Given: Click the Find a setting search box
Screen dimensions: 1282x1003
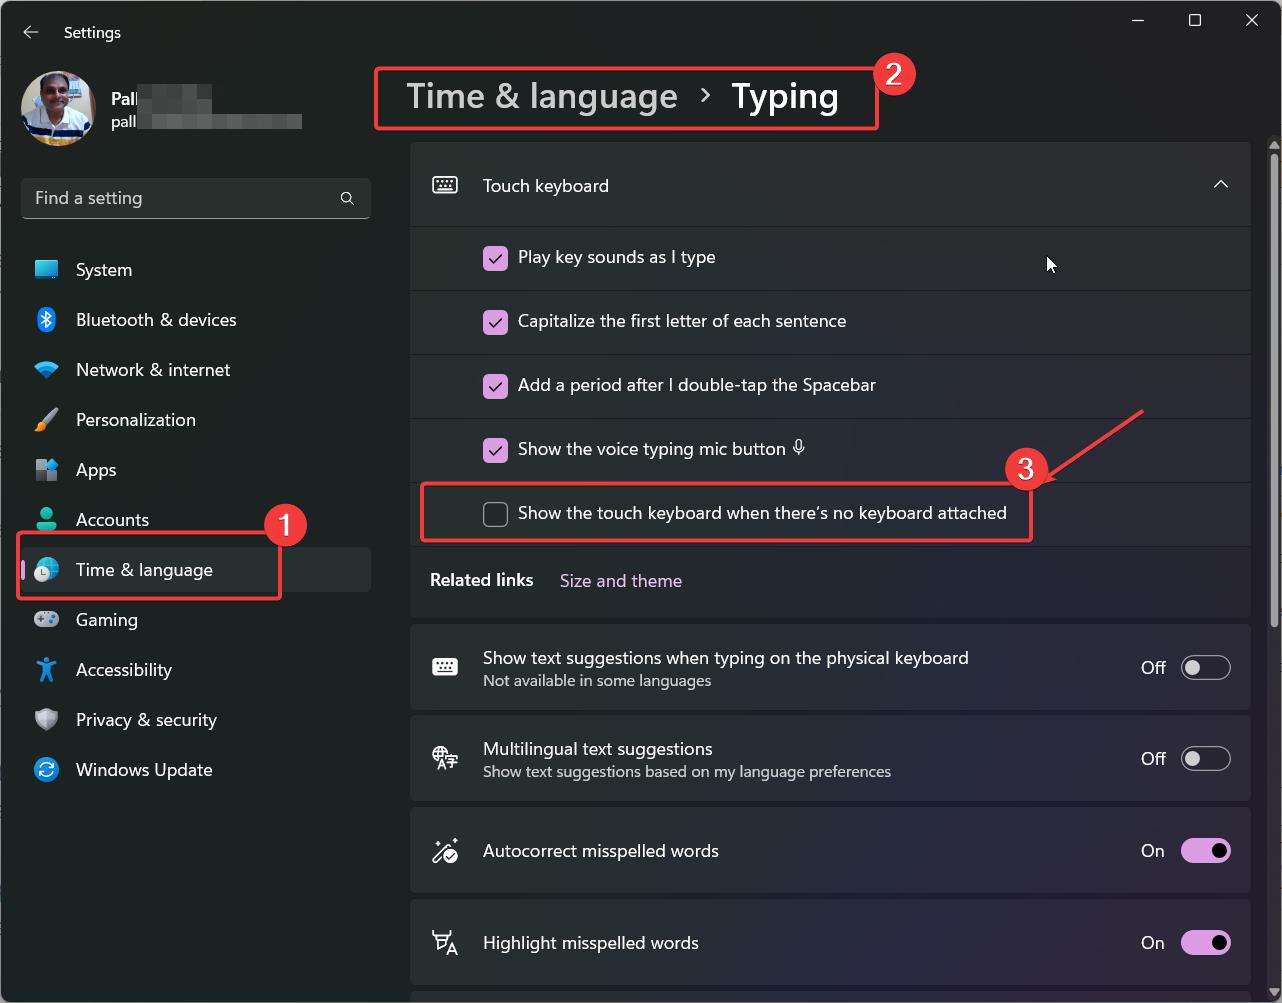Looking at the screenshot, I should pyautogui.click(x=180, y=198).
